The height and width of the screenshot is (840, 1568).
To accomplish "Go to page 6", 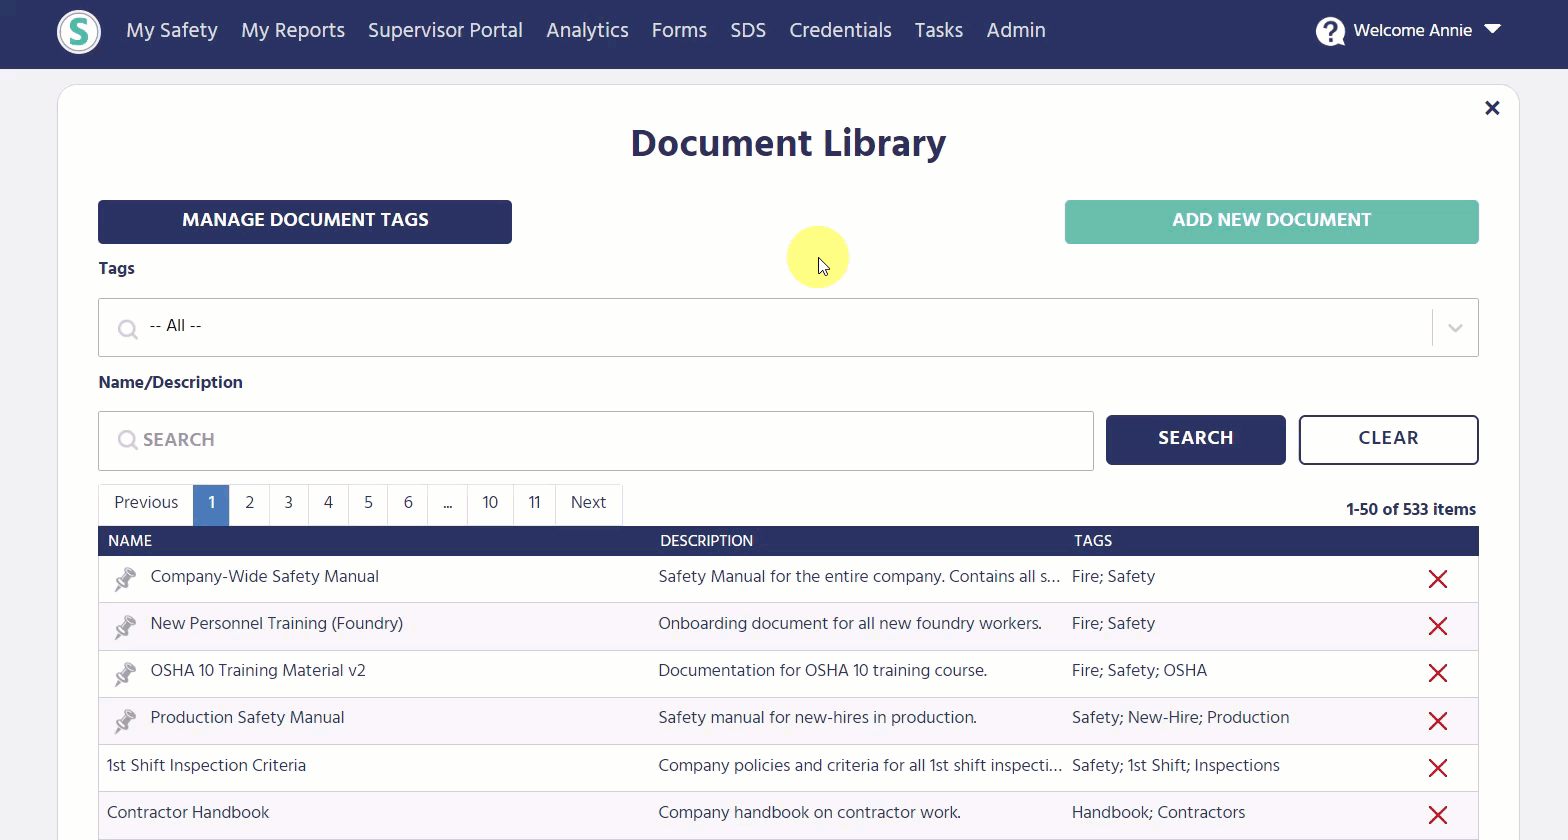I will point(408,504).
